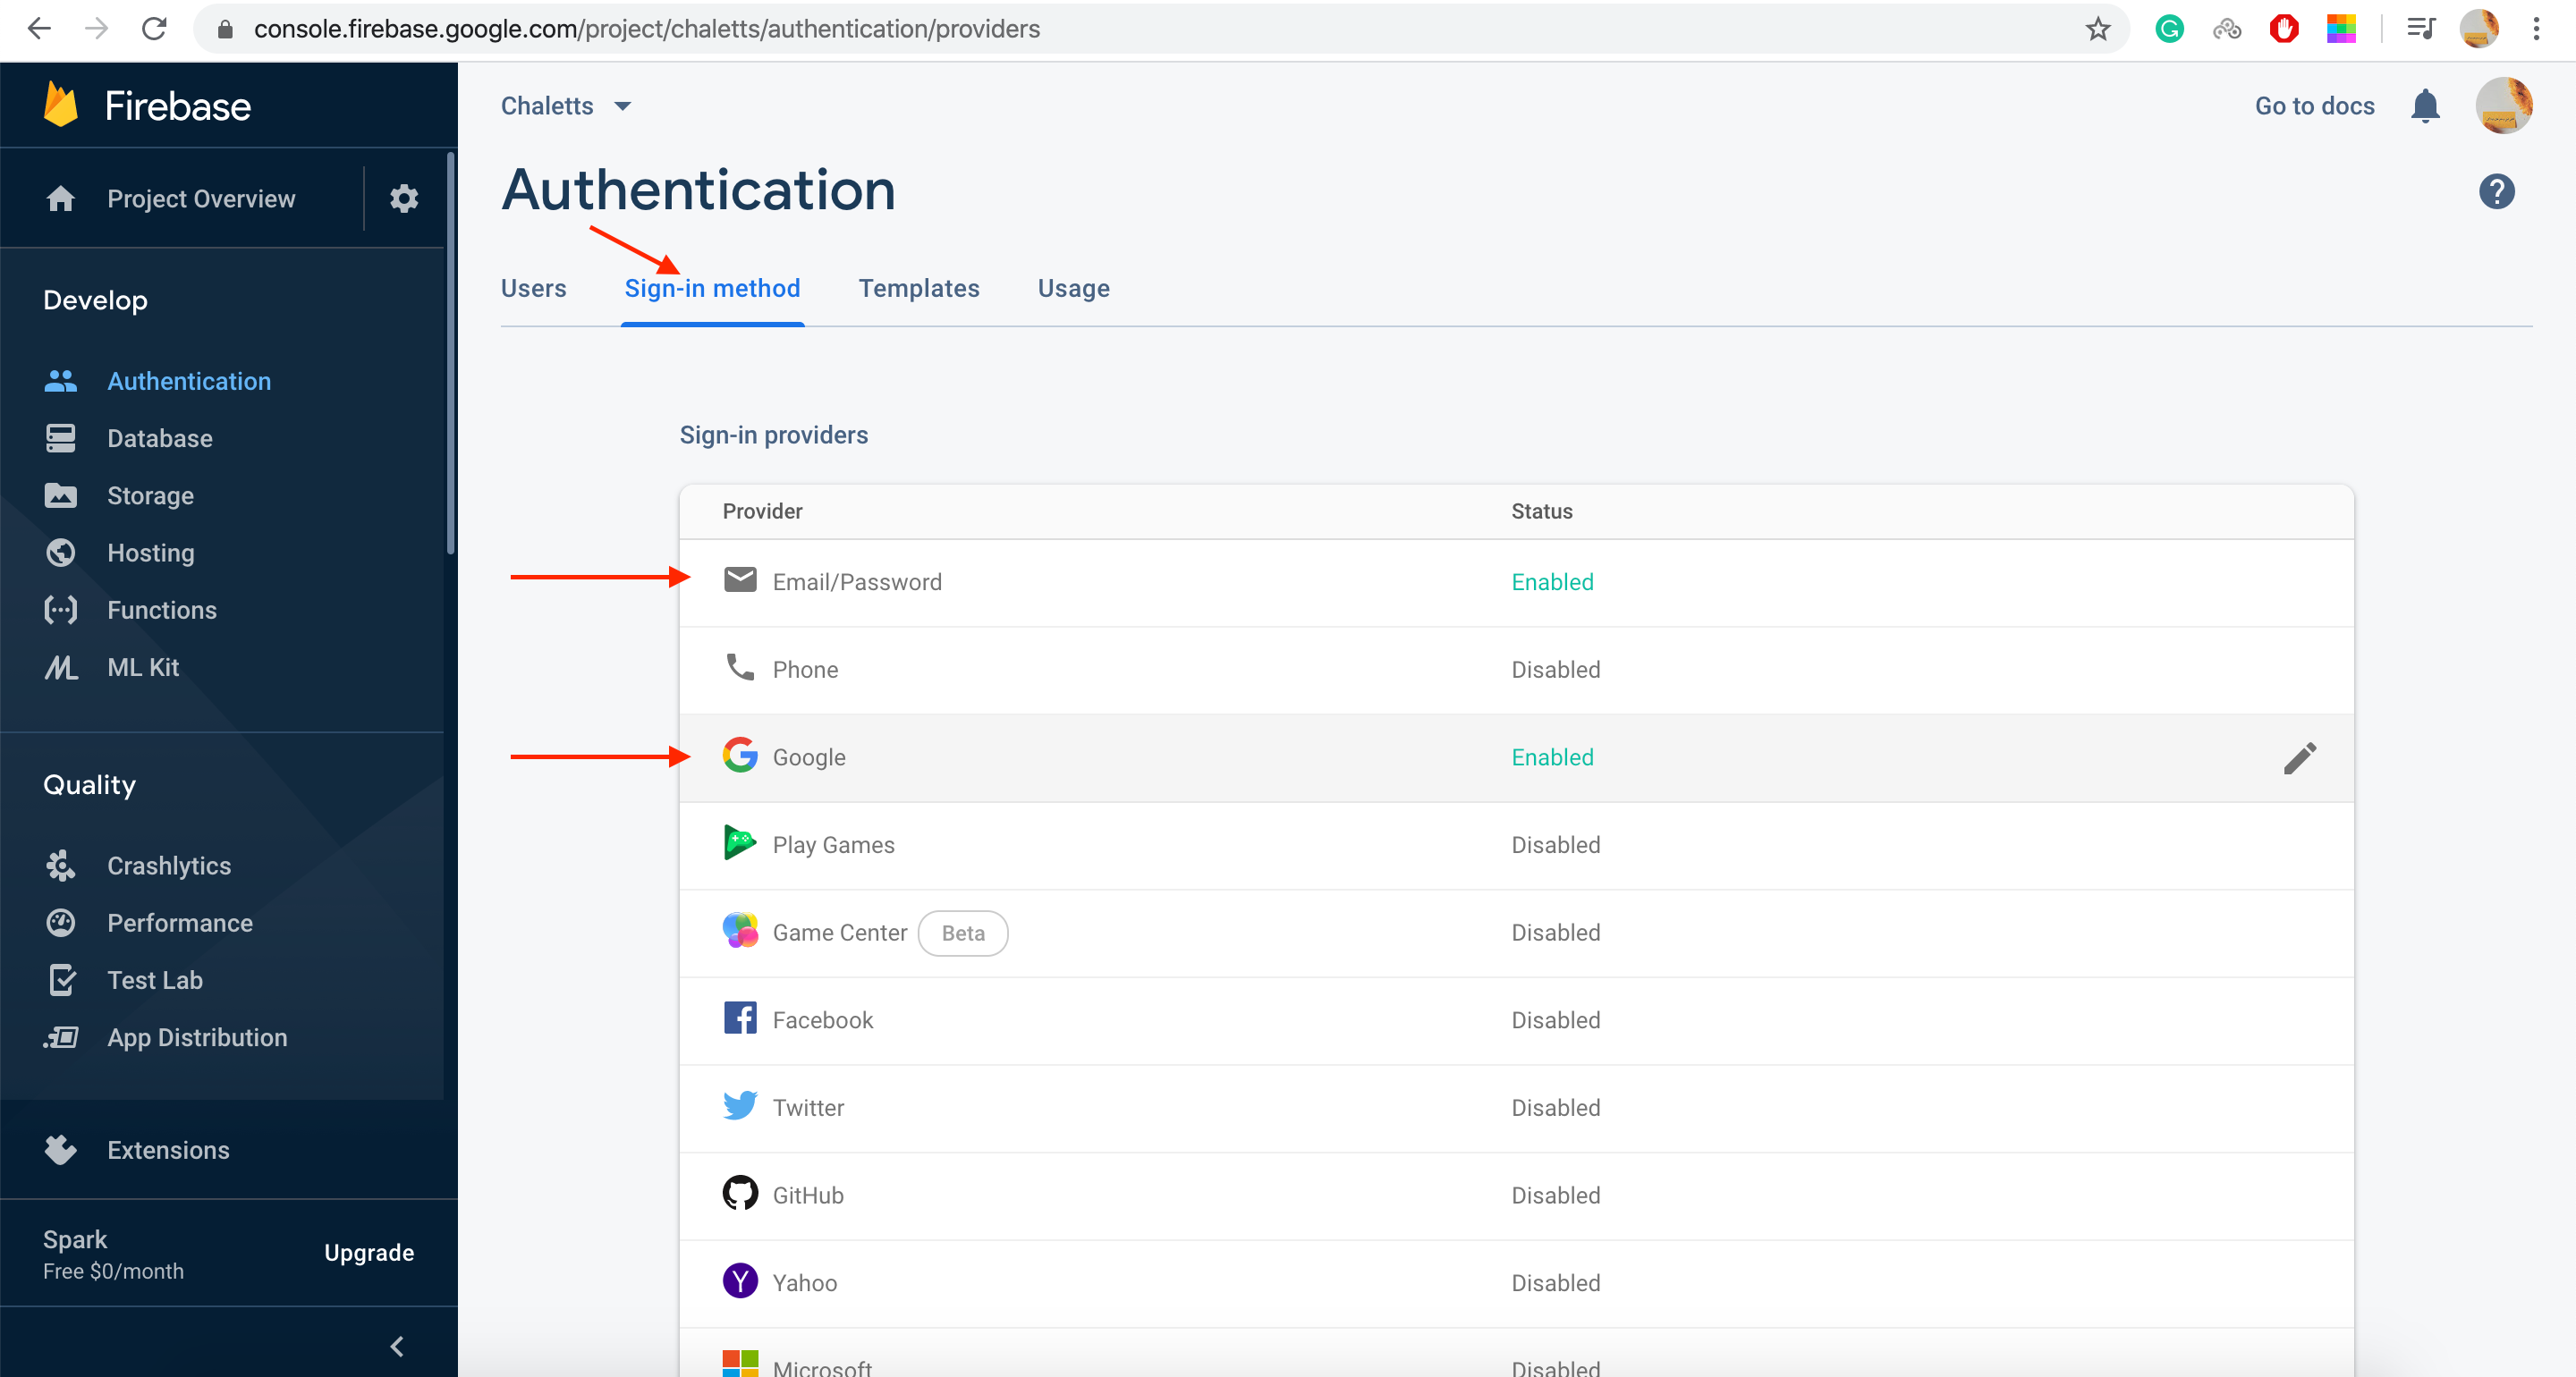Open the Authentication section in sidebar

point(189,381)
